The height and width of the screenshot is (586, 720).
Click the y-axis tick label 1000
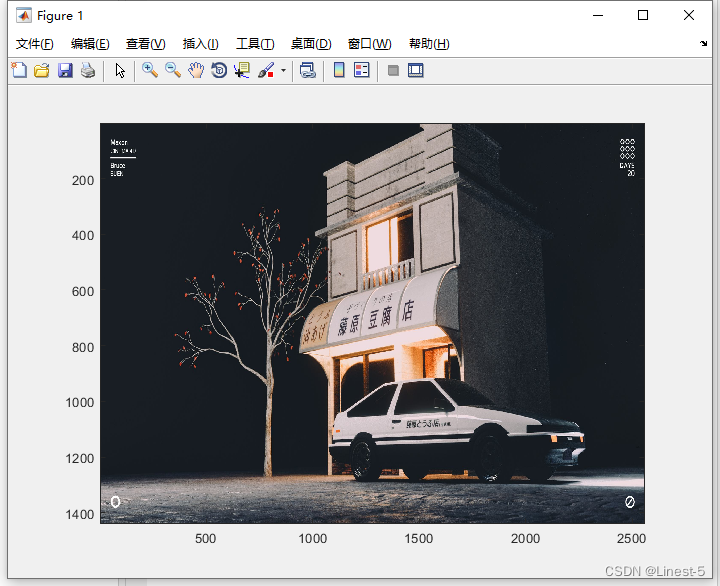pos(80,403)
